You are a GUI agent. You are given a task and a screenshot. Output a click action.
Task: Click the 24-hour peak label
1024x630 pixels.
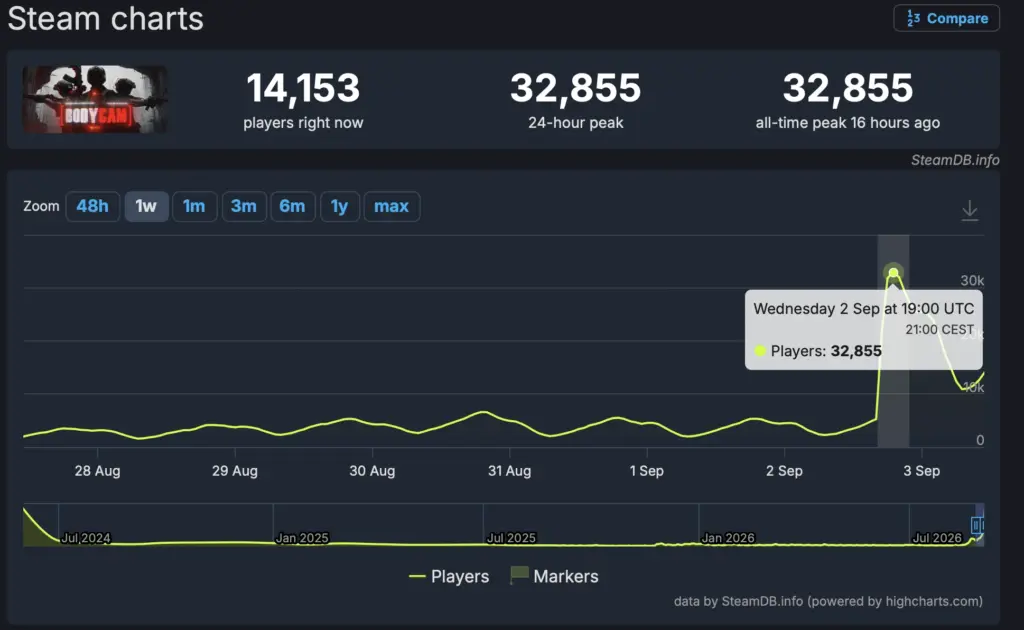575,123
